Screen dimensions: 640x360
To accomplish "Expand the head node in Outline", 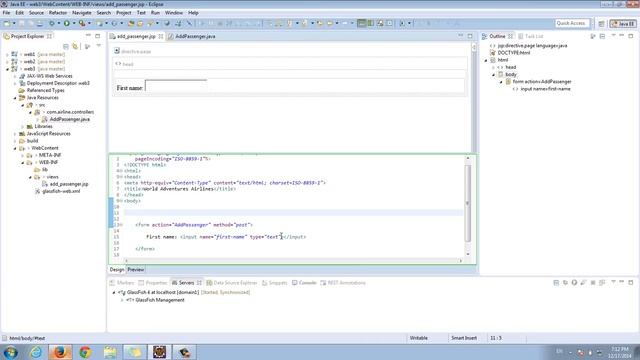I will click(493, 67).
